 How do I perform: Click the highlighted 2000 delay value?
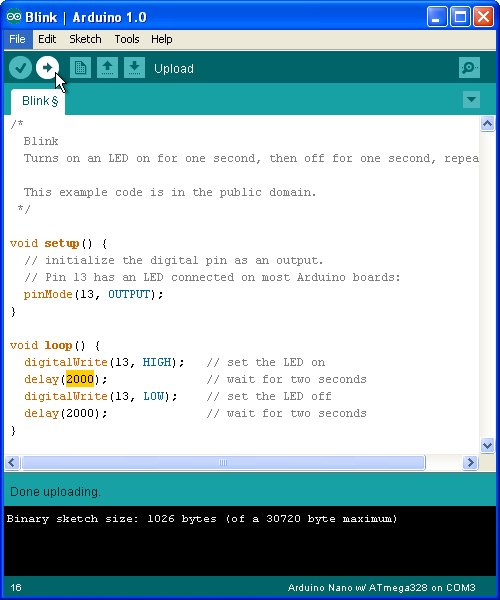80,379
